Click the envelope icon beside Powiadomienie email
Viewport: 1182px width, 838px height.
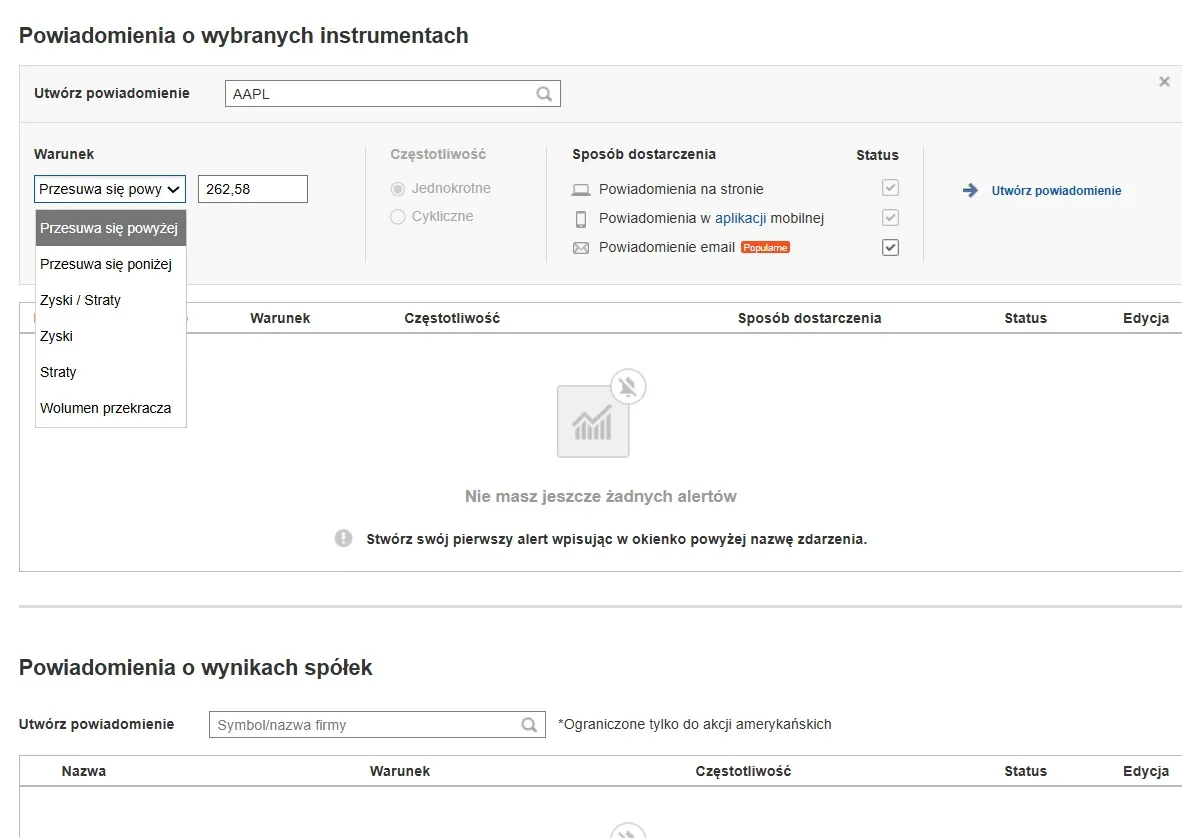pos(581,247)
